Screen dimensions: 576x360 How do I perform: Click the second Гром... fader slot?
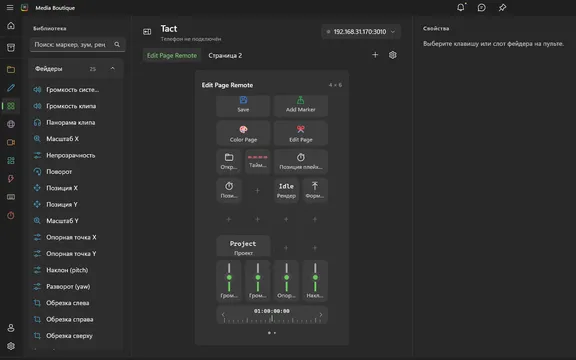[258, 281]
